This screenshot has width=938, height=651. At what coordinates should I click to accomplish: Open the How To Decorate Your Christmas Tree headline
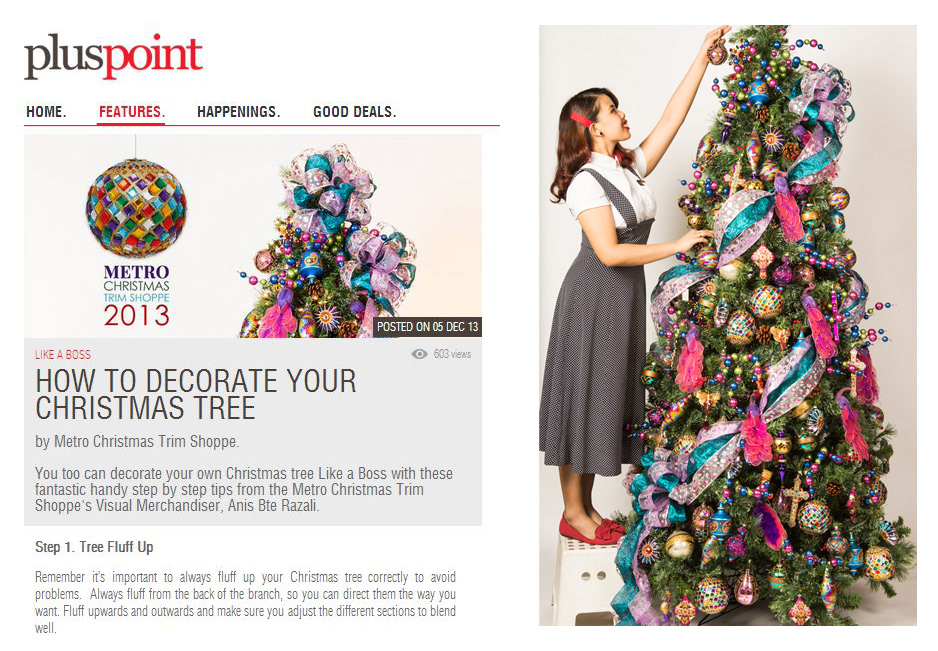(x=196, y=395)
